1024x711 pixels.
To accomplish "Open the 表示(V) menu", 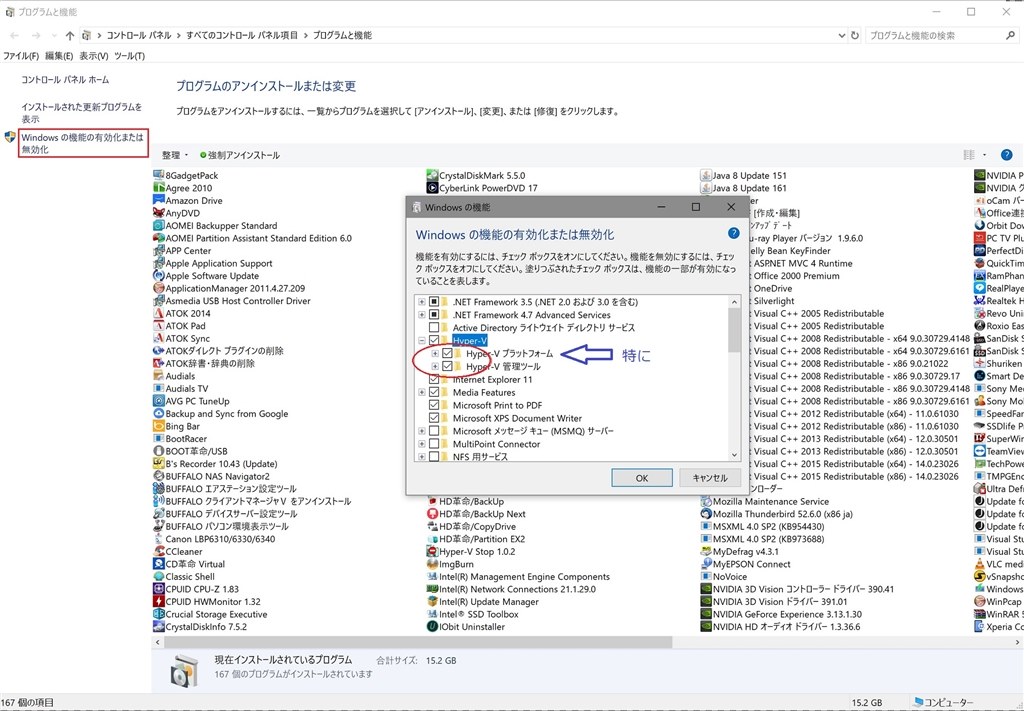I will click(93, 56).
